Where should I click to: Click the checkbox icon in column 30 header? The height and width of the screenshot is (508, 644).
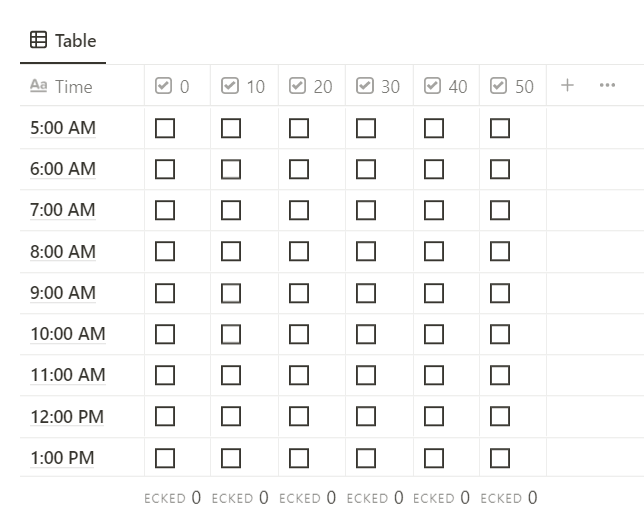coord(365,86)
